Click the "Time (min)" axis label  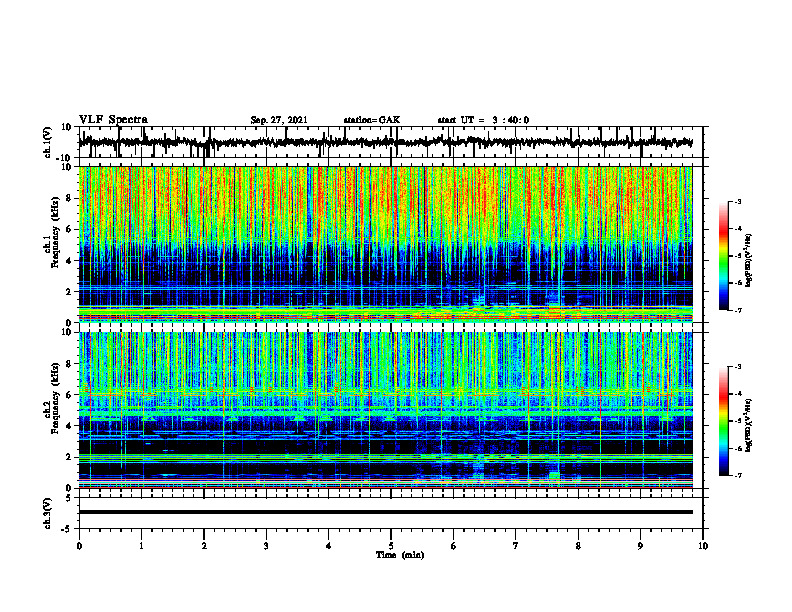tap(400, 555)
